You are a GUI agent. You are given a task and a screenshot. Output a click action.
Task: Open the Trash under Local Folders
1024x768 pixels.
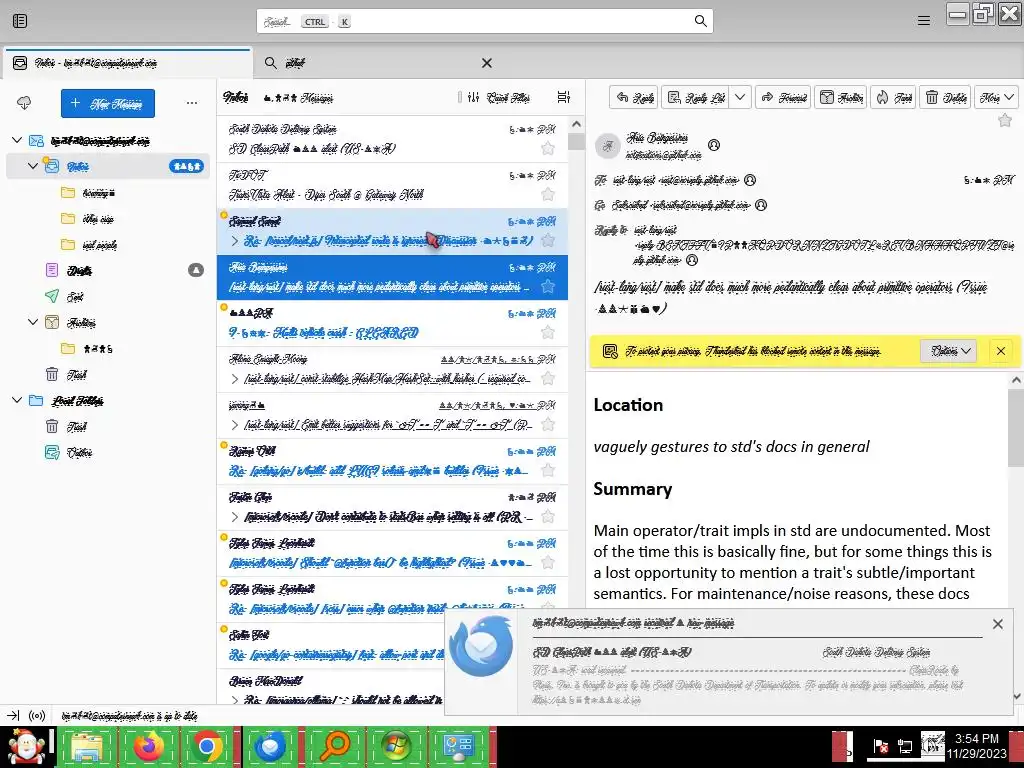click(108, 426)
